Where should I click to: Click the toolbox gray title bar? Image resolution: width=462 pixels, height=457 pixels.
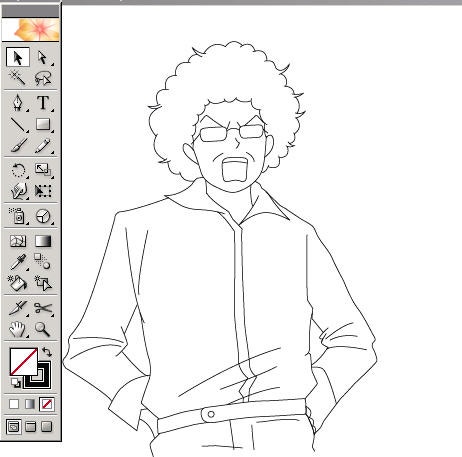31,11
